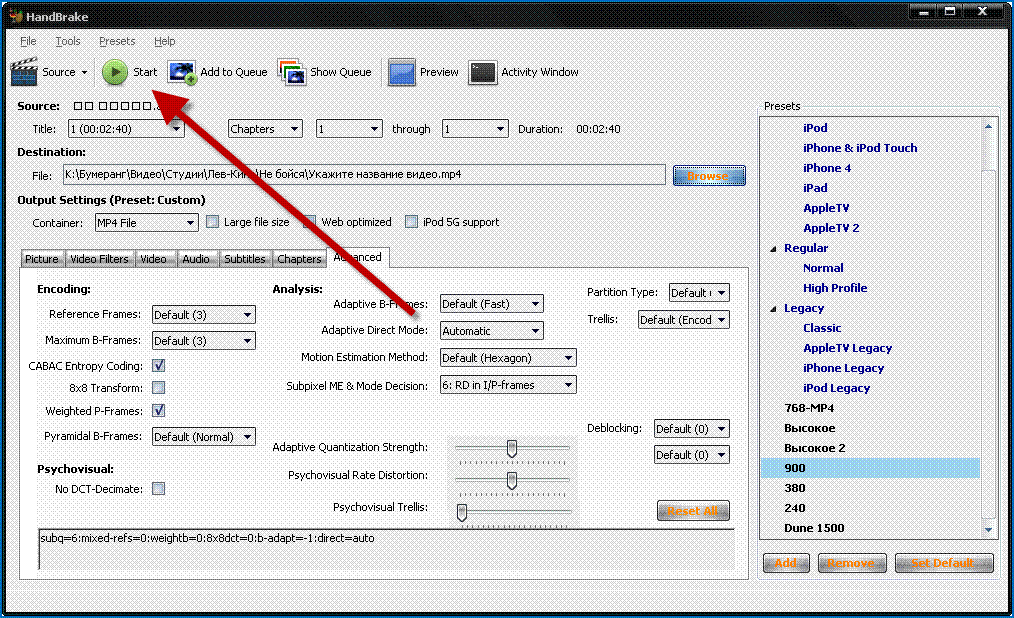Open the Adaptive B-Frames dropdown
1014x618 pixels.
click(491, 304)
